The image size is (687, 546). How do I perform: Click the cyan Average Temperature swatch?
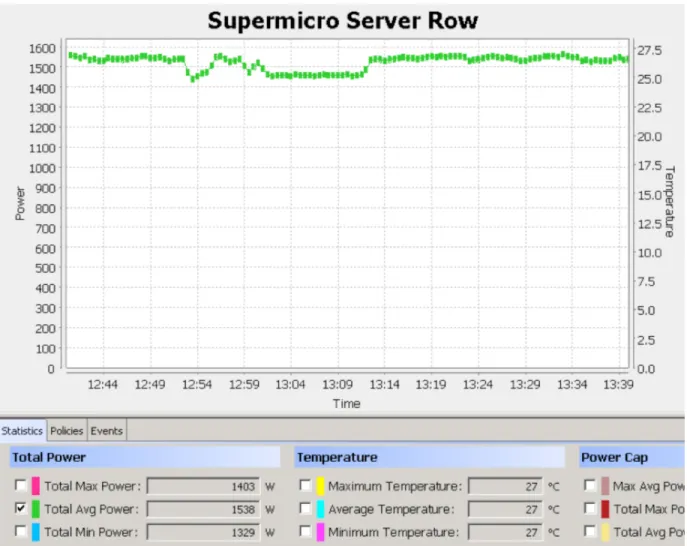pos(320,509)
